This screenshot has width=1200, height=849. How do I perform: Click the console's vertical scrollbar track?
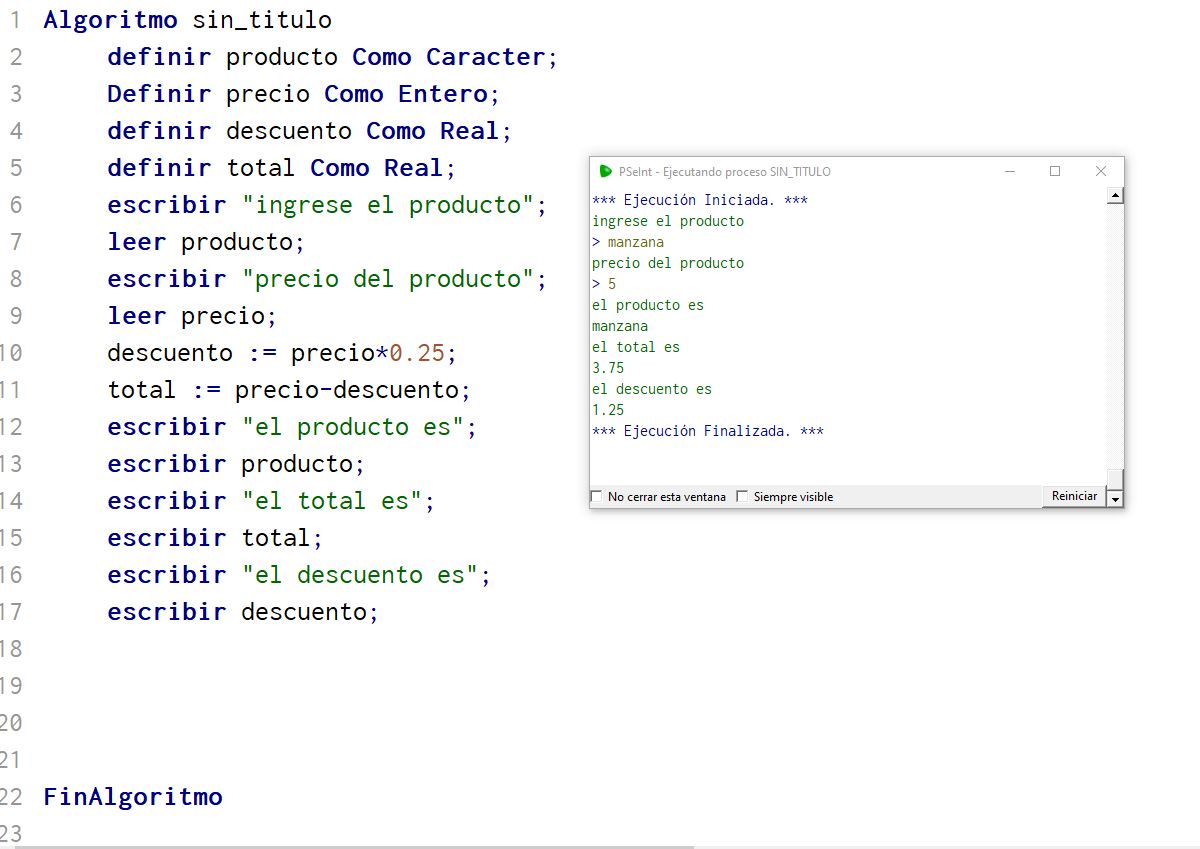pos(1115,340)
